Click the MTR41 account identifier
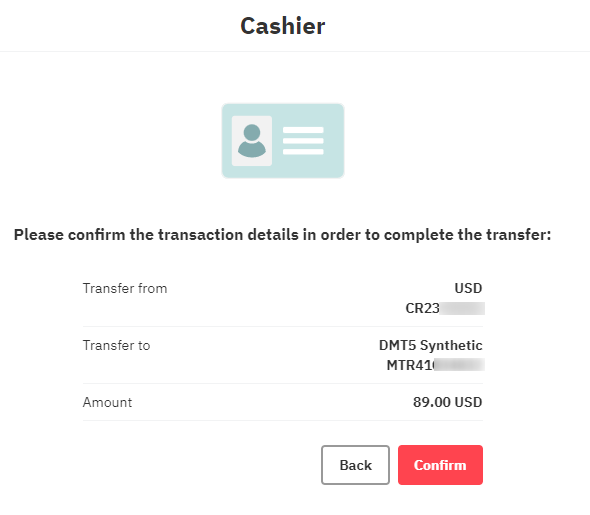The height and width of the screenshot is (515, 590). (x=435, y=365)
